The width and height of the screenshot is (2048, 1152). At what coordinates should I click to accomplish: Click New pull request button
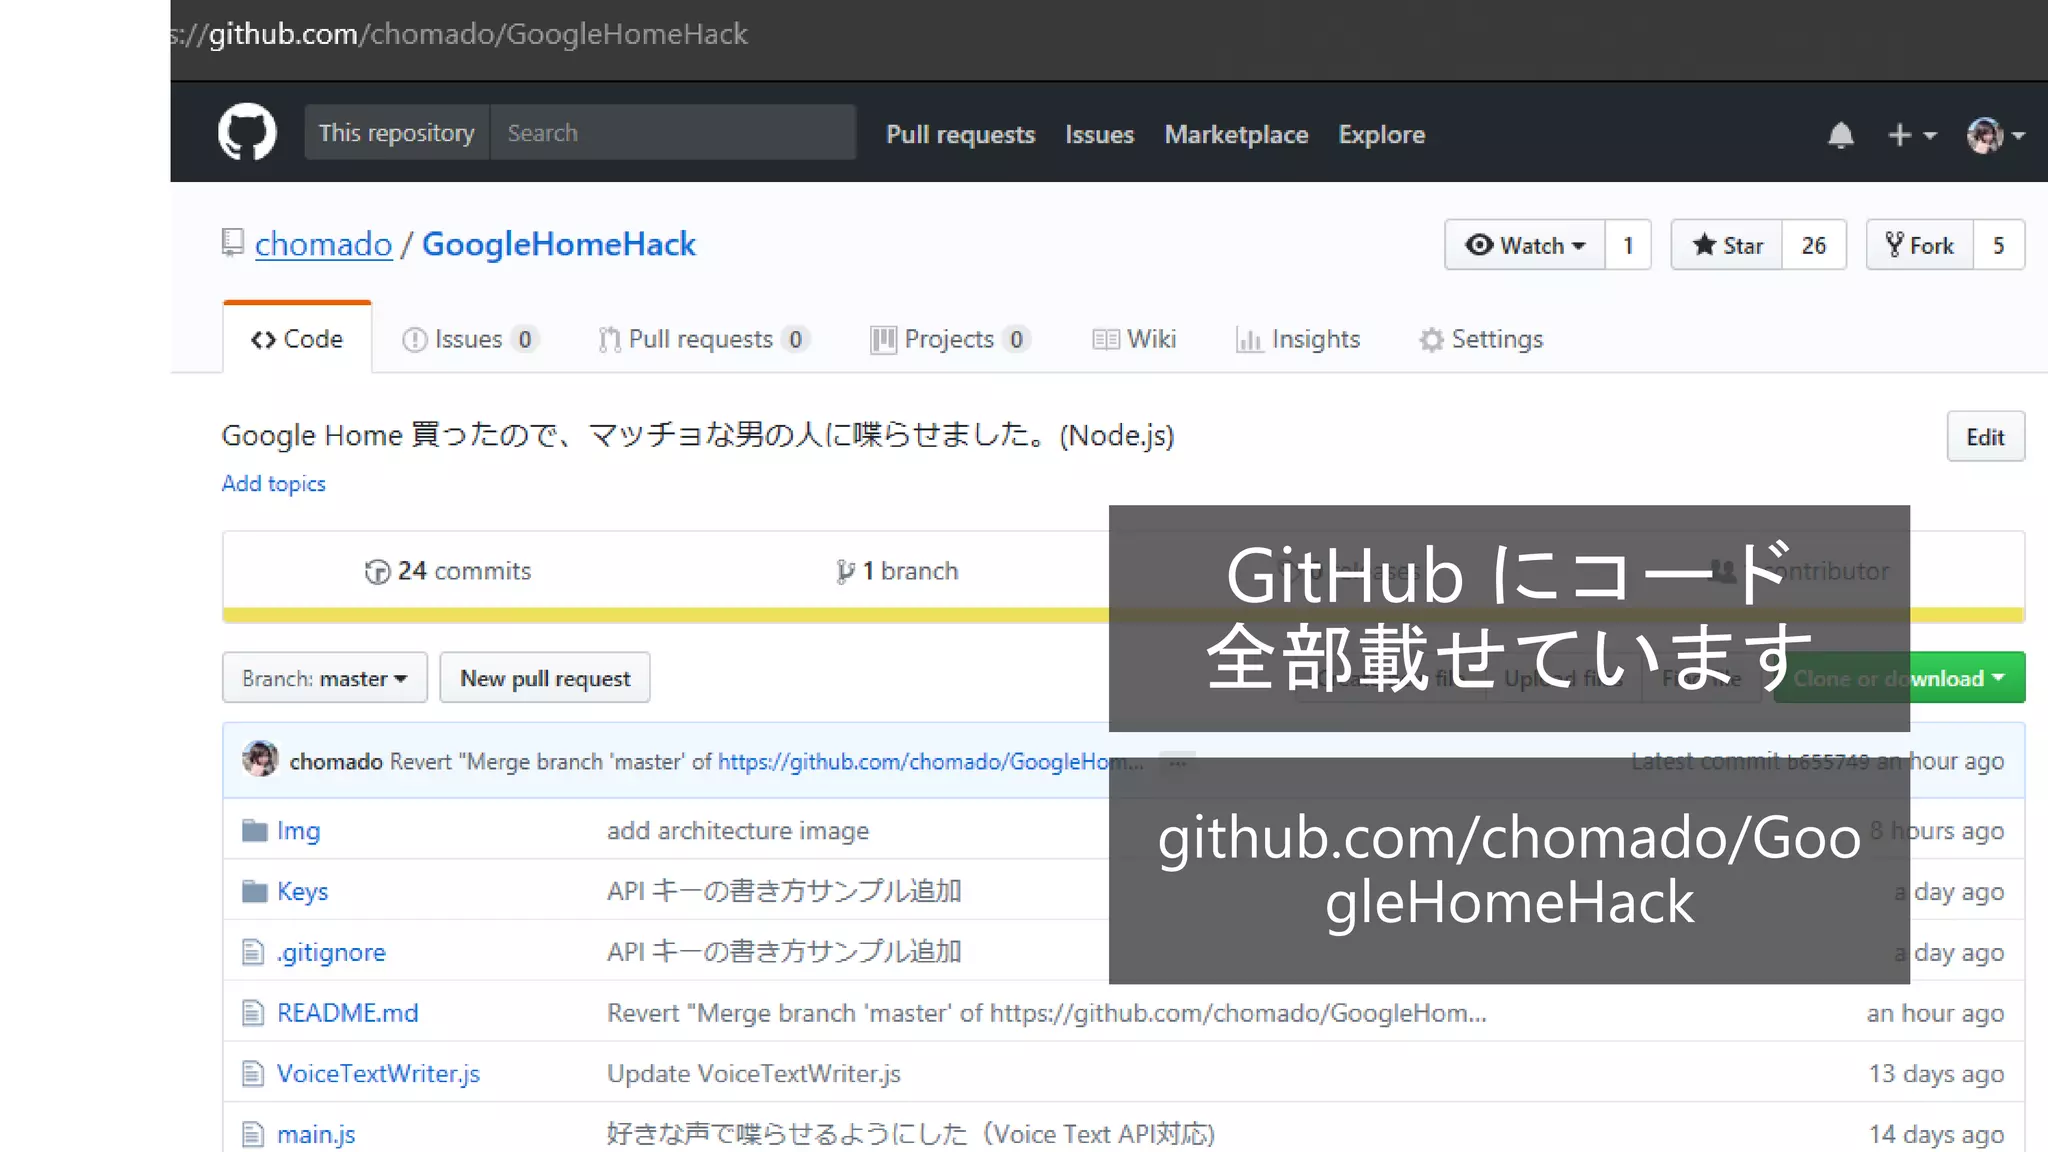click(545, 678)
